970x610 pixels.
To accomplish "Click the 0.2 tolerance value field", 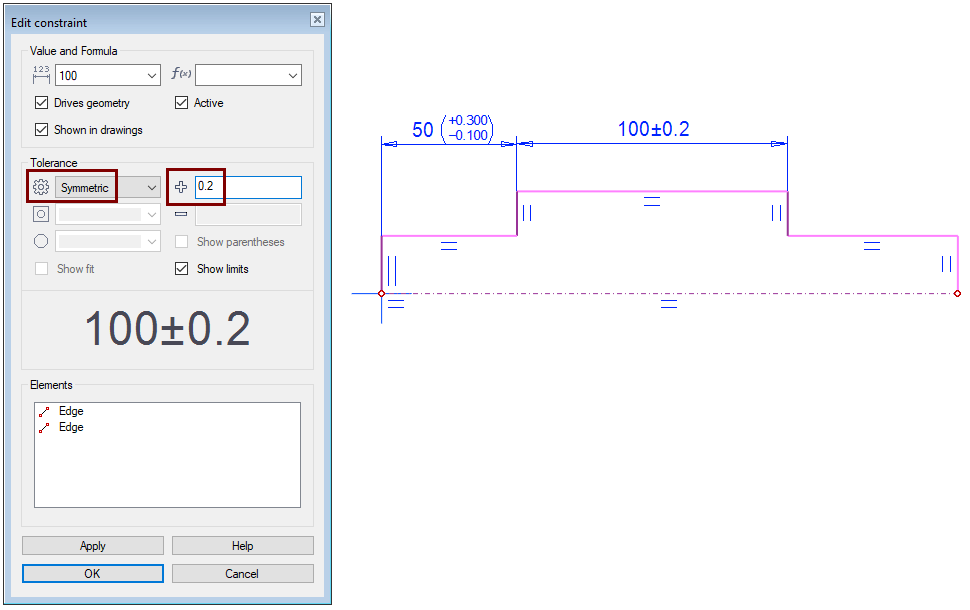I will coord(247,187).
